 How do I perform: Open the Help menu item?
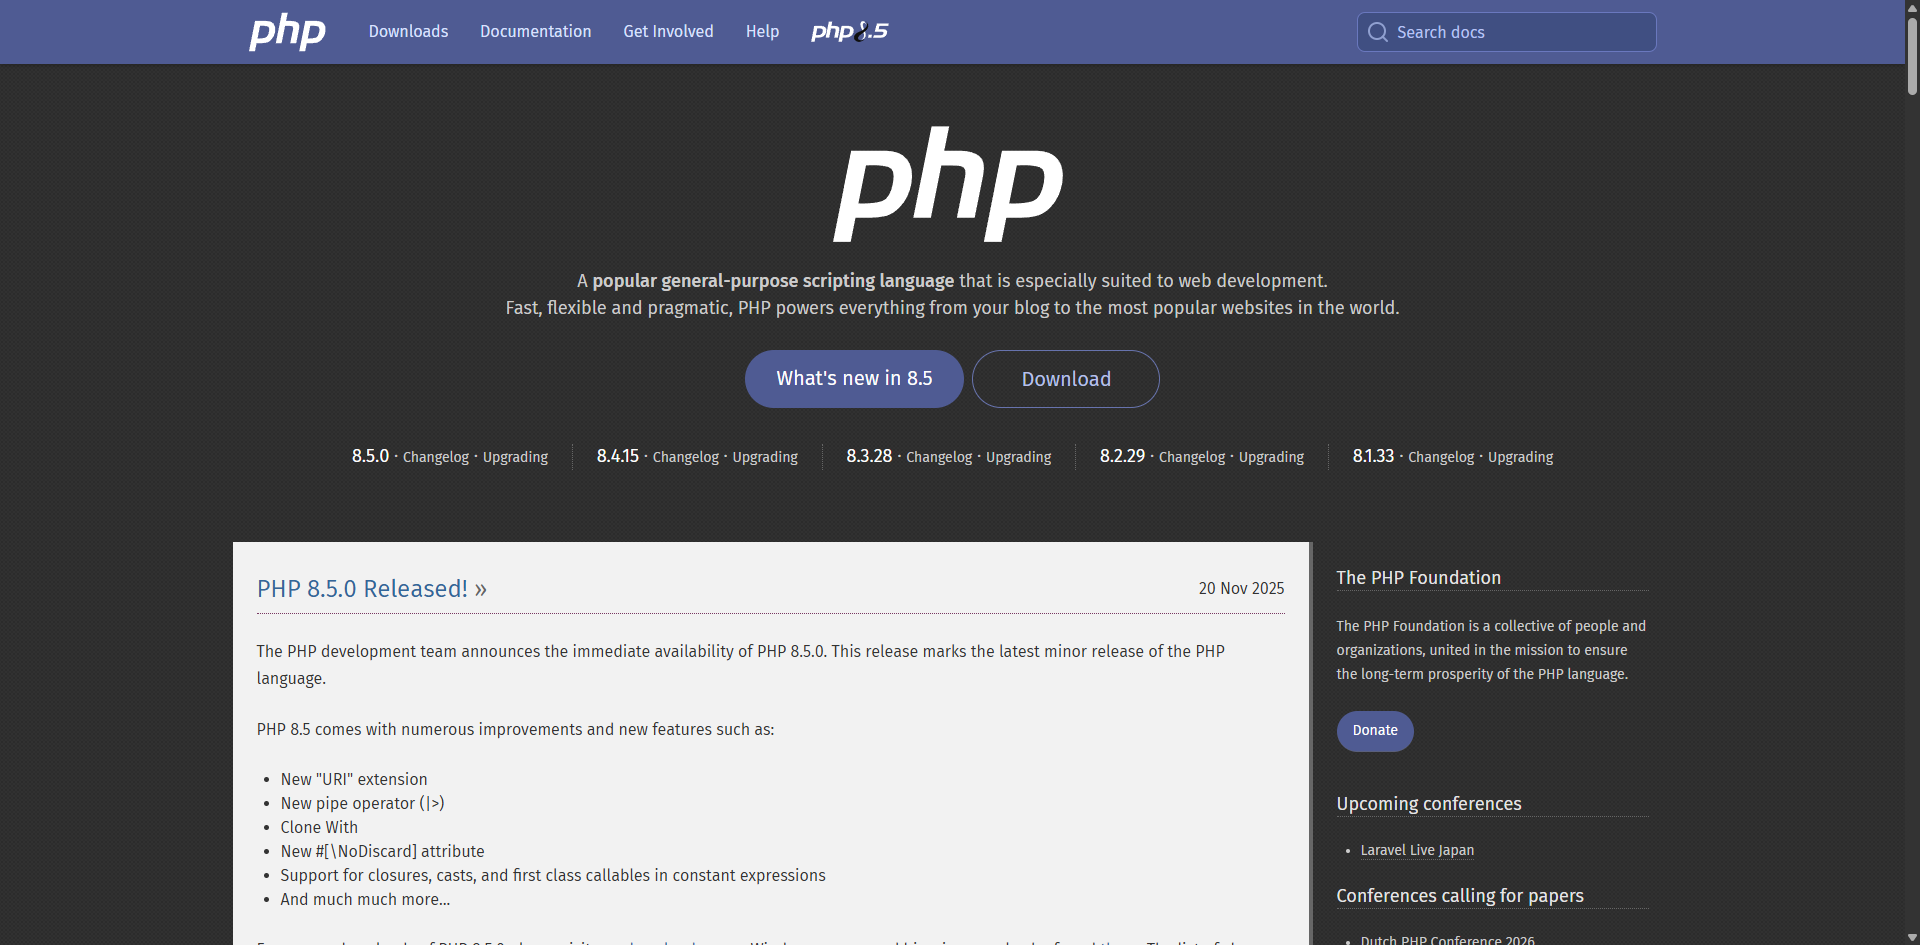(x=762, y=32)
